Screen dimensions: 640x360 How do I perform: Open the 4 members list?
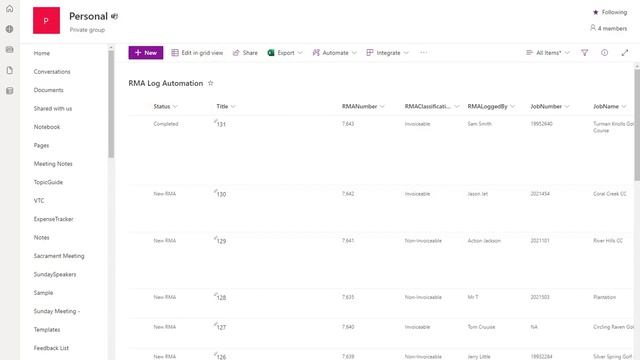[x=608, y=28]
